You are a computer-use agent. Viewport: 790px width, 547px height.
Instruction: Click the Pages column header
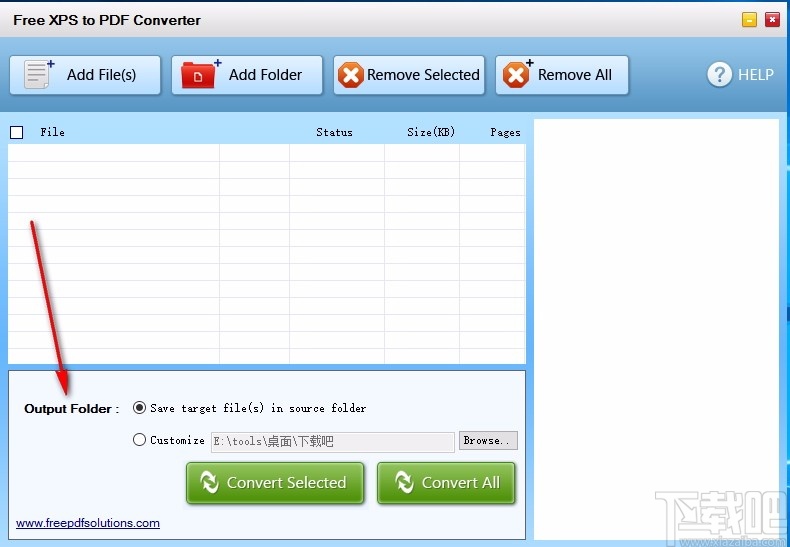click(505, 132)
